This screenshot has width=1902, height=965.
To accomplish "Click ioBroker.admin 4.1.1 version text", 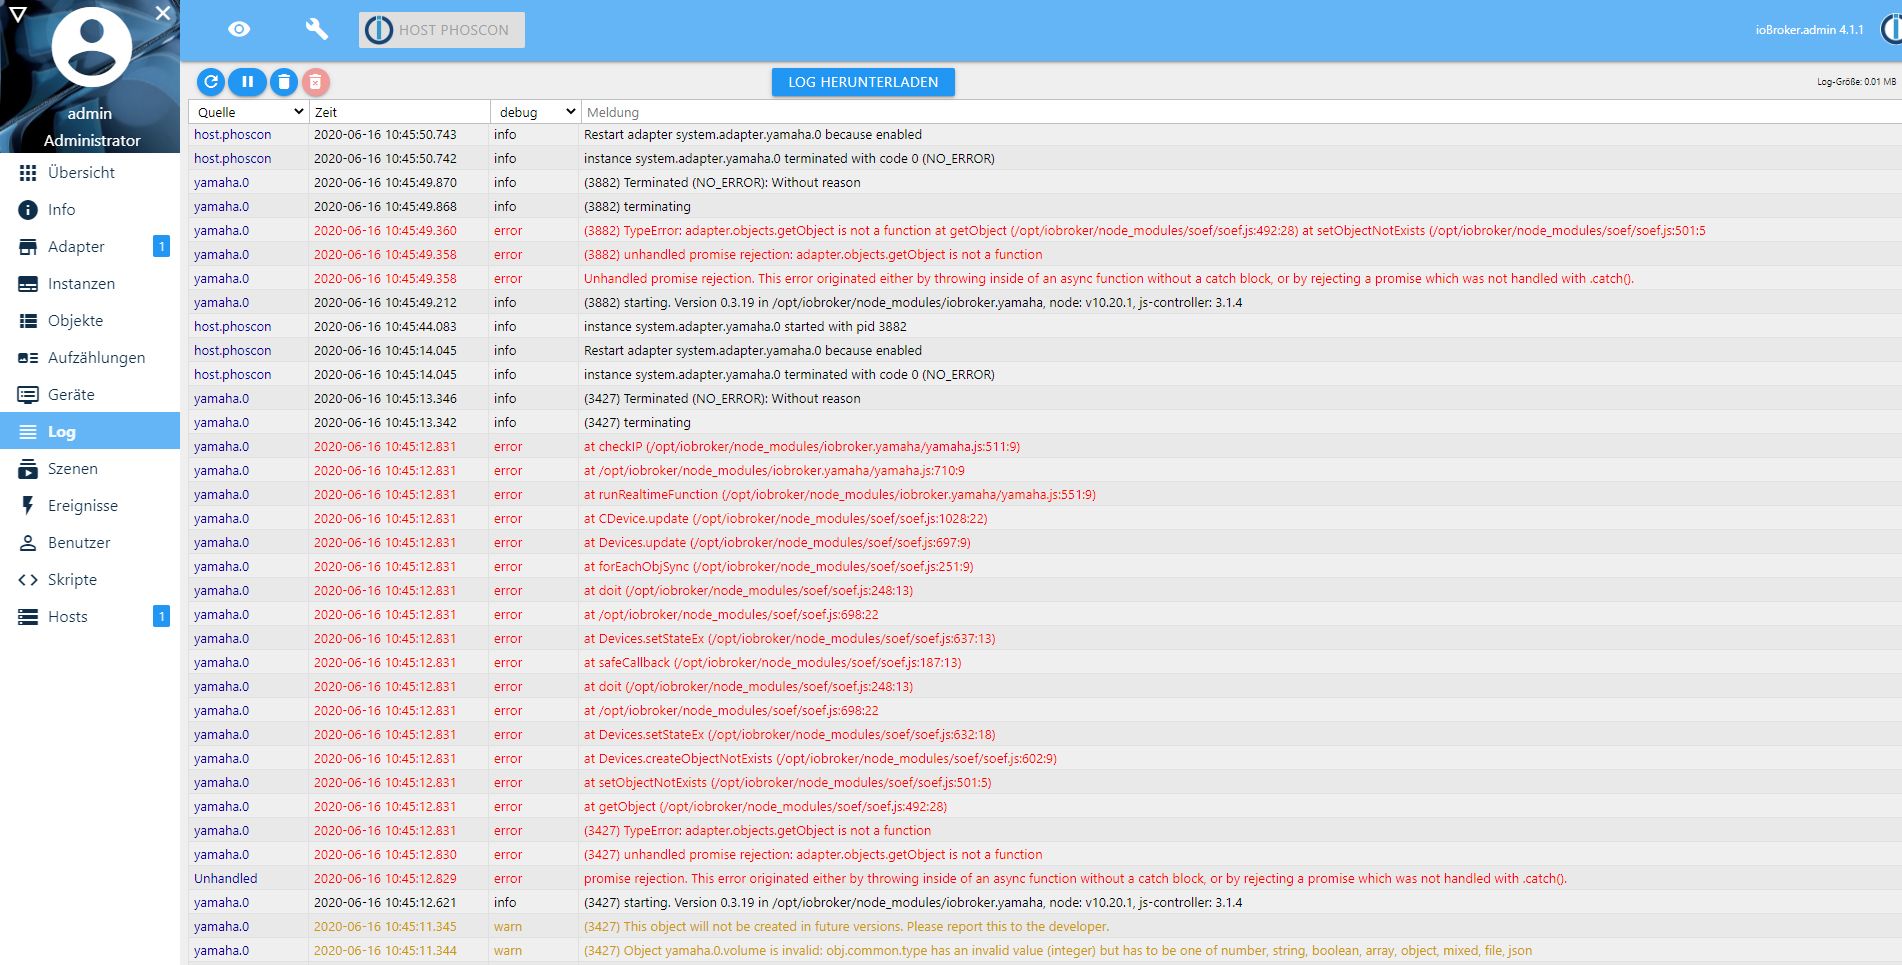I will (1809, 30).
